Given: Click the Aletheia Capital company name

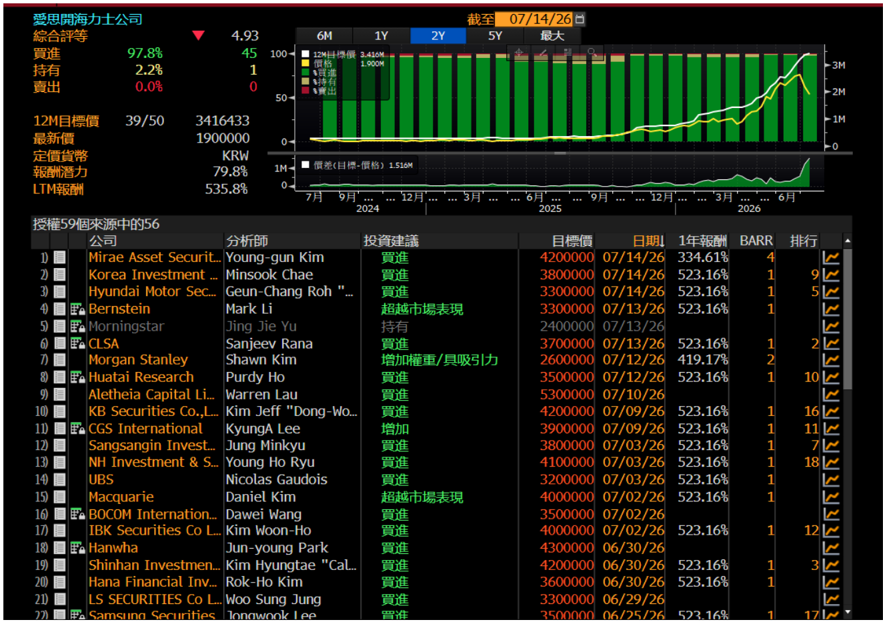Looking at the screenshot, I should [151, 394].
